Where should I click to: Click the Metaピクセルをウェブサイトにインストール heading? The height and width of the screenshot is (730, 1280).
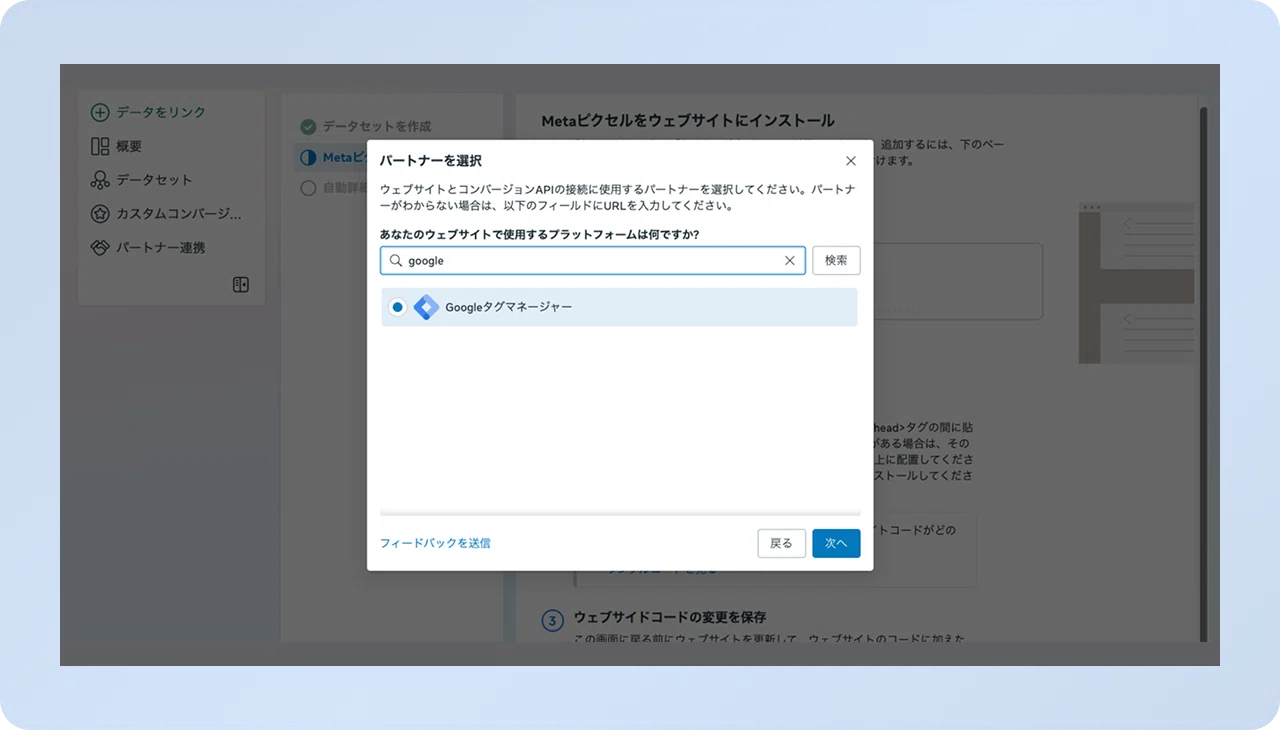click(x=688, y=121)
